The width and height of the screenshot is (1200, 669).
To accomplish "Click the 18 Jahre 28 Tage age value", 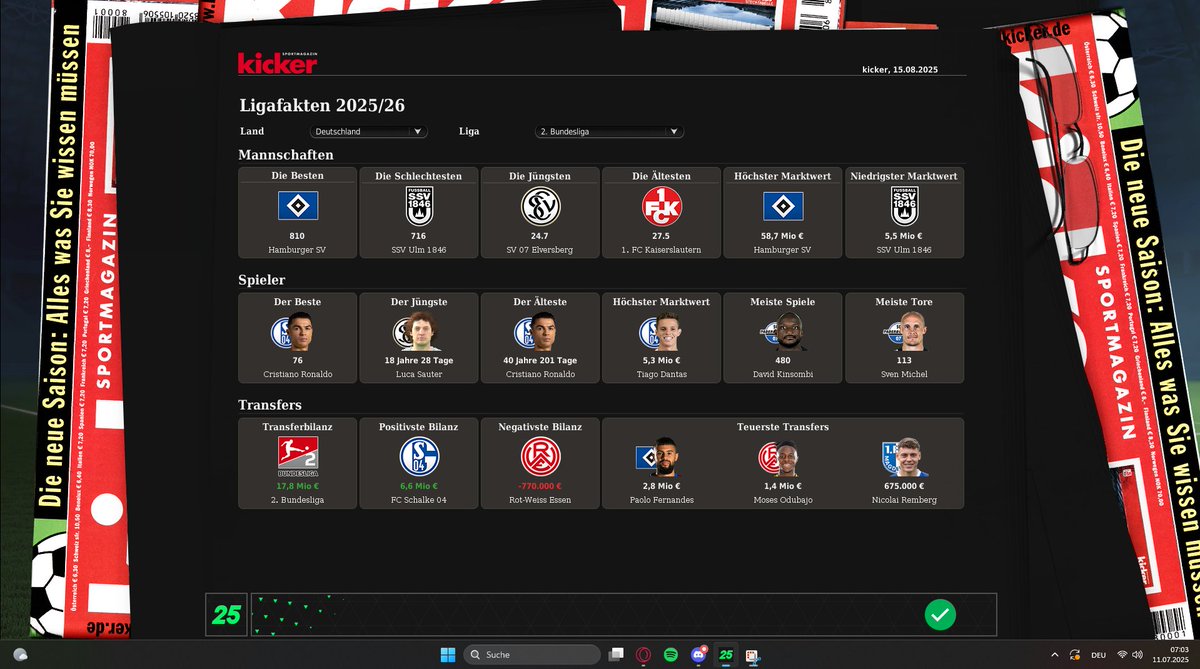I will click(x=419, y=361).
